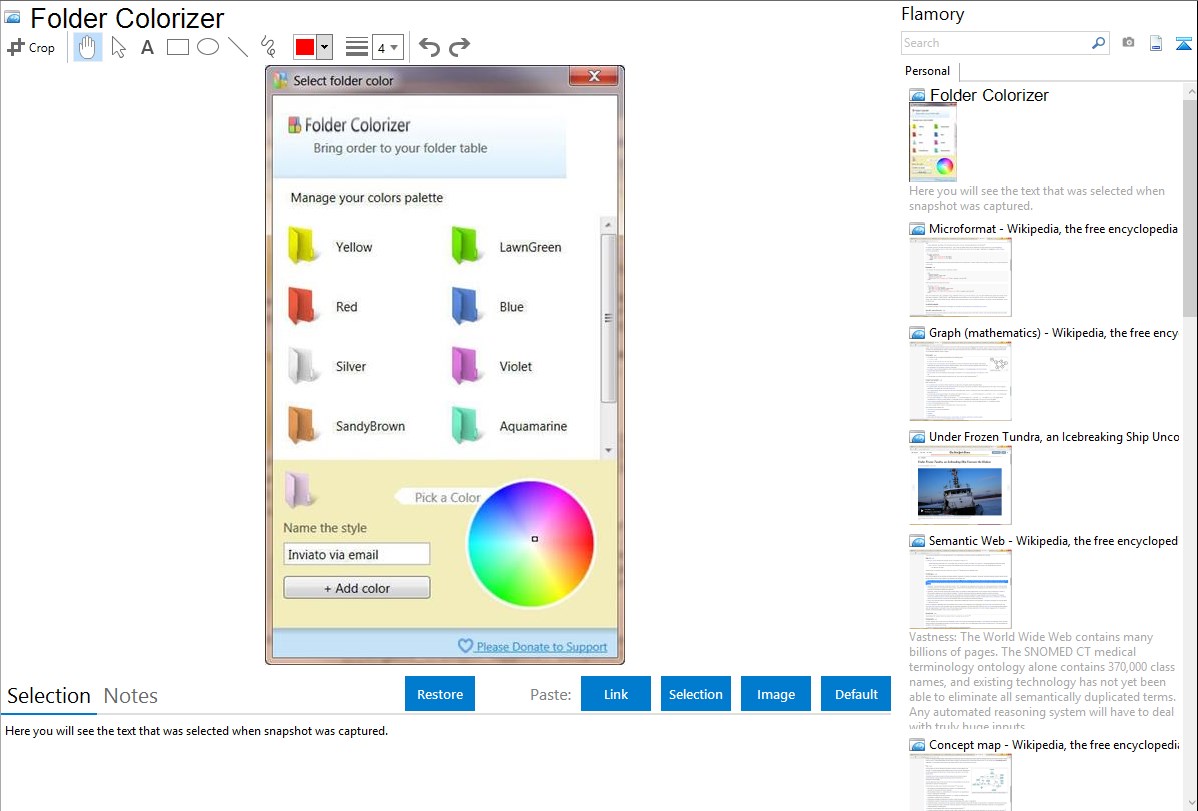Open the Semantic Web snapshot thumbnail
This screenshot has width=1198, height=811.
[x=960, y=589]
